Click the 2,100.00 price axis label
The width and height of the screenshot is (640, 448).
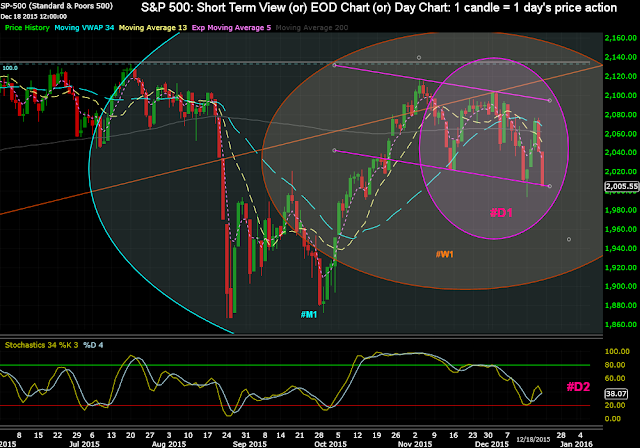click(x=620, y=95)
